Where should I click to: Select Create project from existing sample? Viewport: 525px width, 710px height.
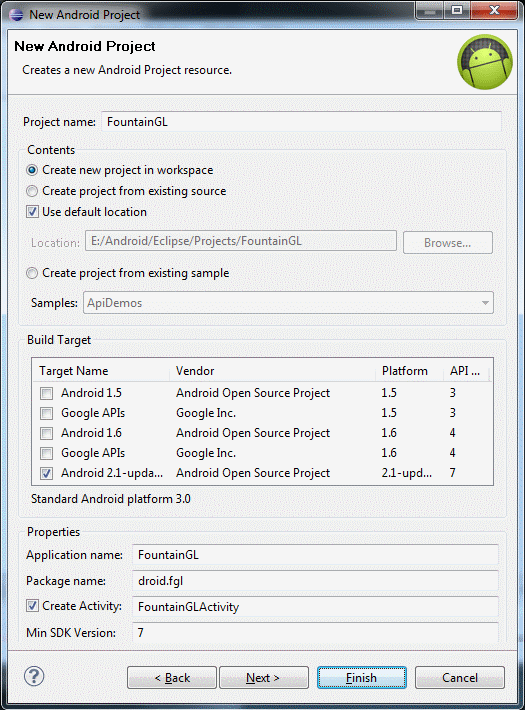pyautogui.click(x=32, y=273)
